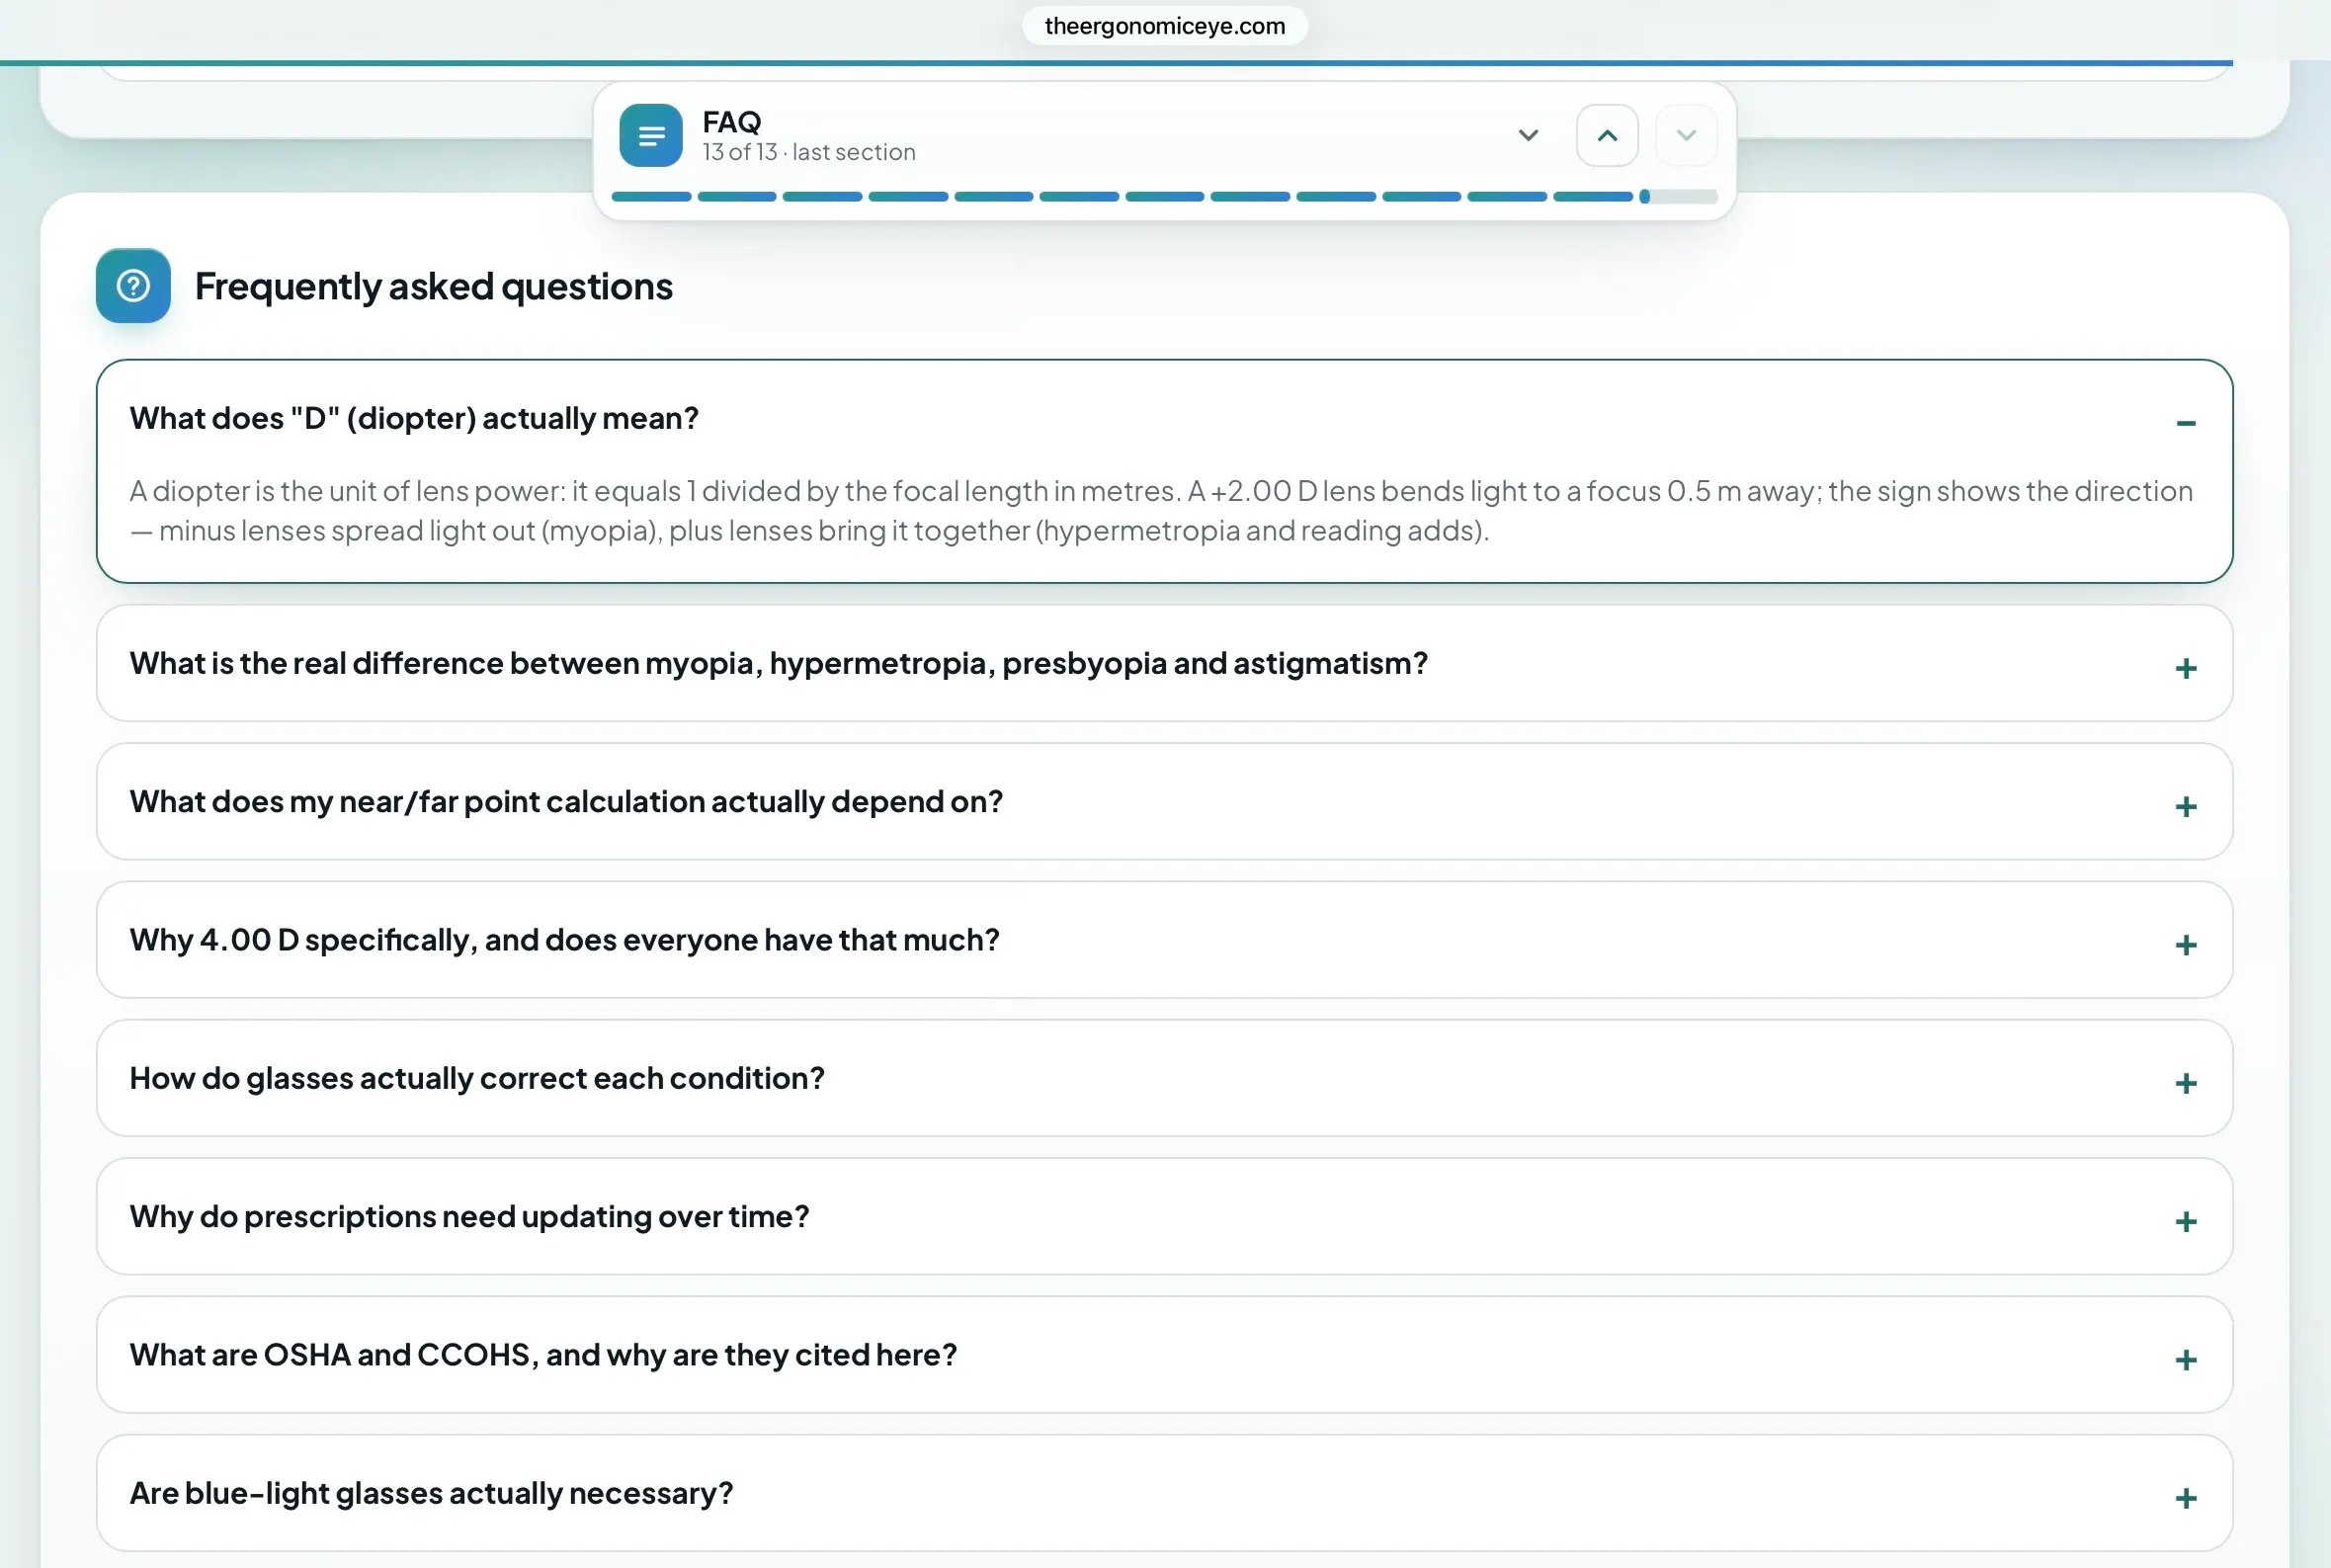The height and width of the screenshot is (1568, 2331).
Task: Click plus icon for OSHA and CCOHS question
Action: coord(2186,1359)
